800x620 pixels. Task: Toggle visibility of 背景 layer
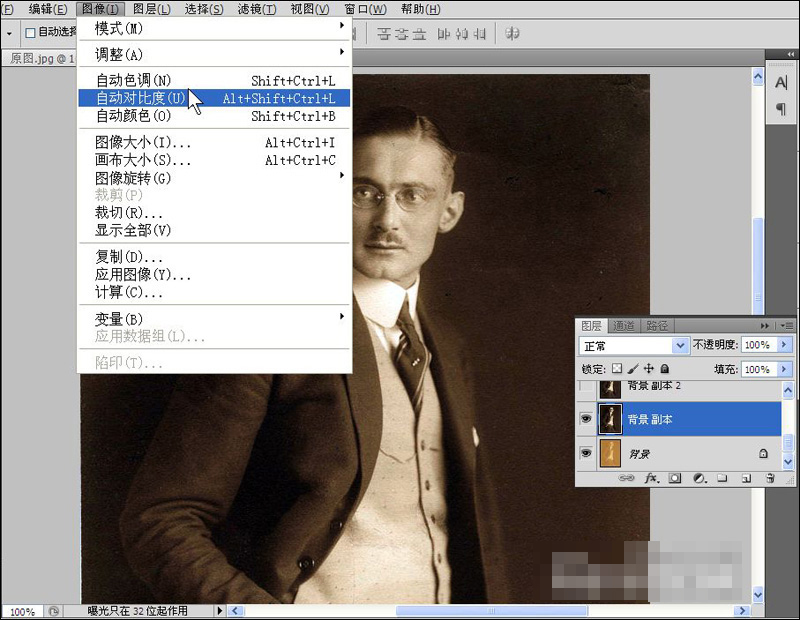coord(586,453)
